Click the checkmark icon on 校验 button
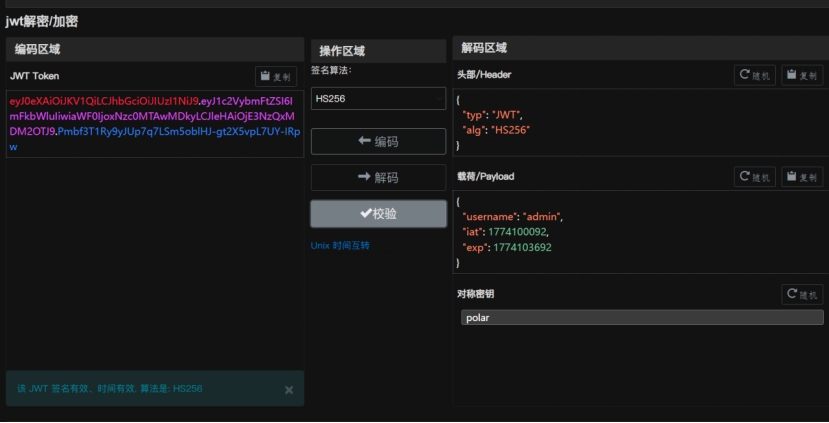The height and width of the screenshot is (423, 829). tap(366, 213)
